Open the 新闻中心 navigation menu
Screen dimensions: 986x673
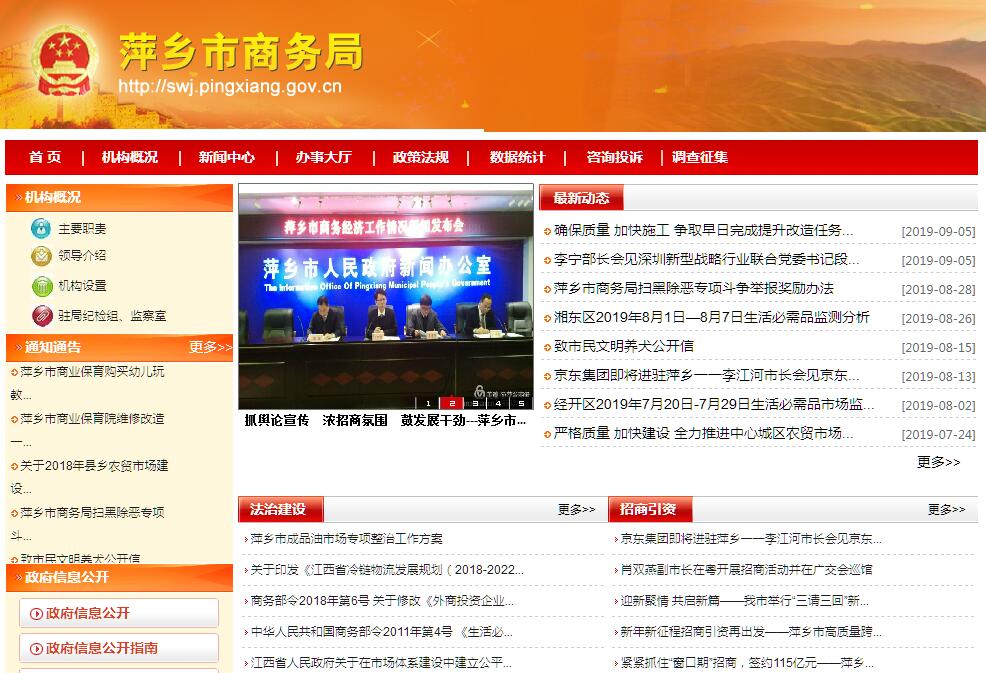226,157
